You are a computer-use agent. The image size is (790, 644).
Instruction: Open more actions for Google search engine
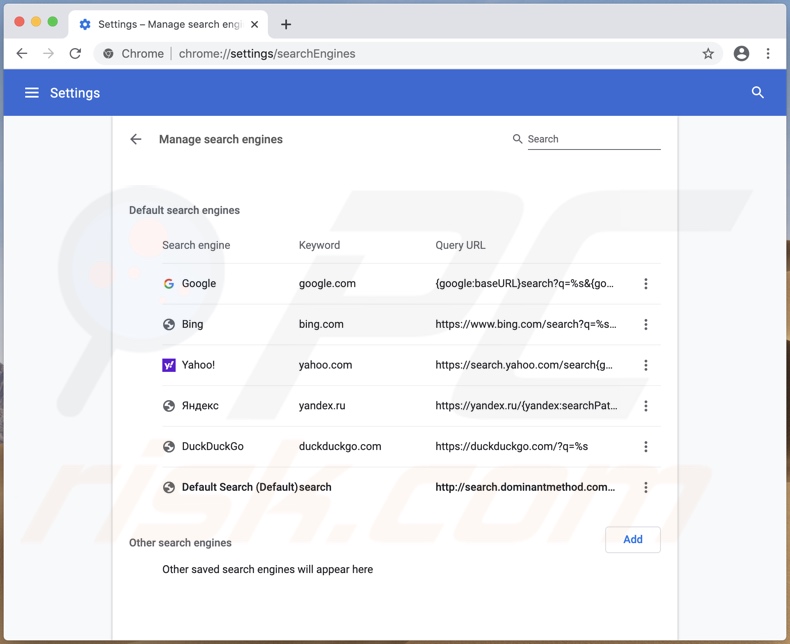pos(646,284)
